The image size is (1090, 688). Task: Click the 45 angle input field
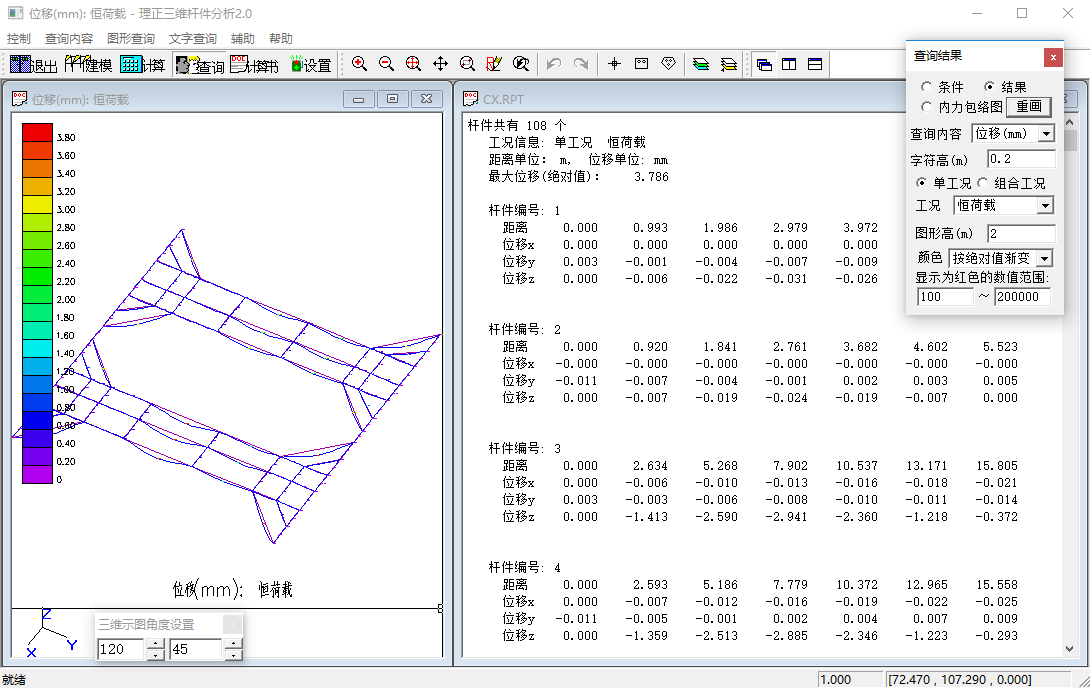tap(196, 649)
